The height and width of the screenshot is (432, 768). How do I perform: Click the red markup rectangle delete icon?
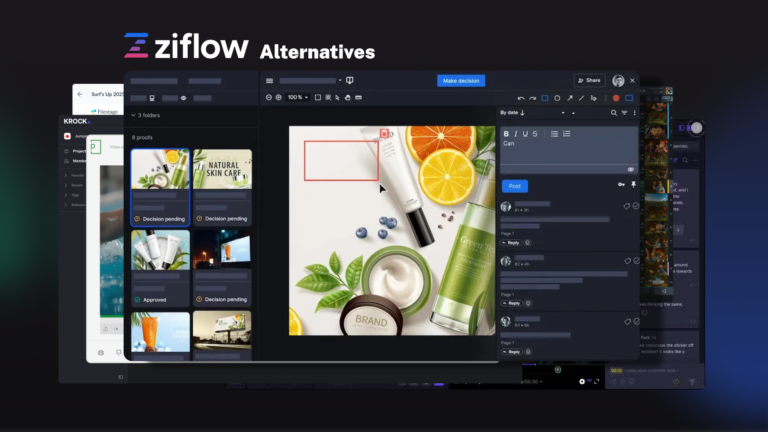pyautogui.click(x=384, y=134)
